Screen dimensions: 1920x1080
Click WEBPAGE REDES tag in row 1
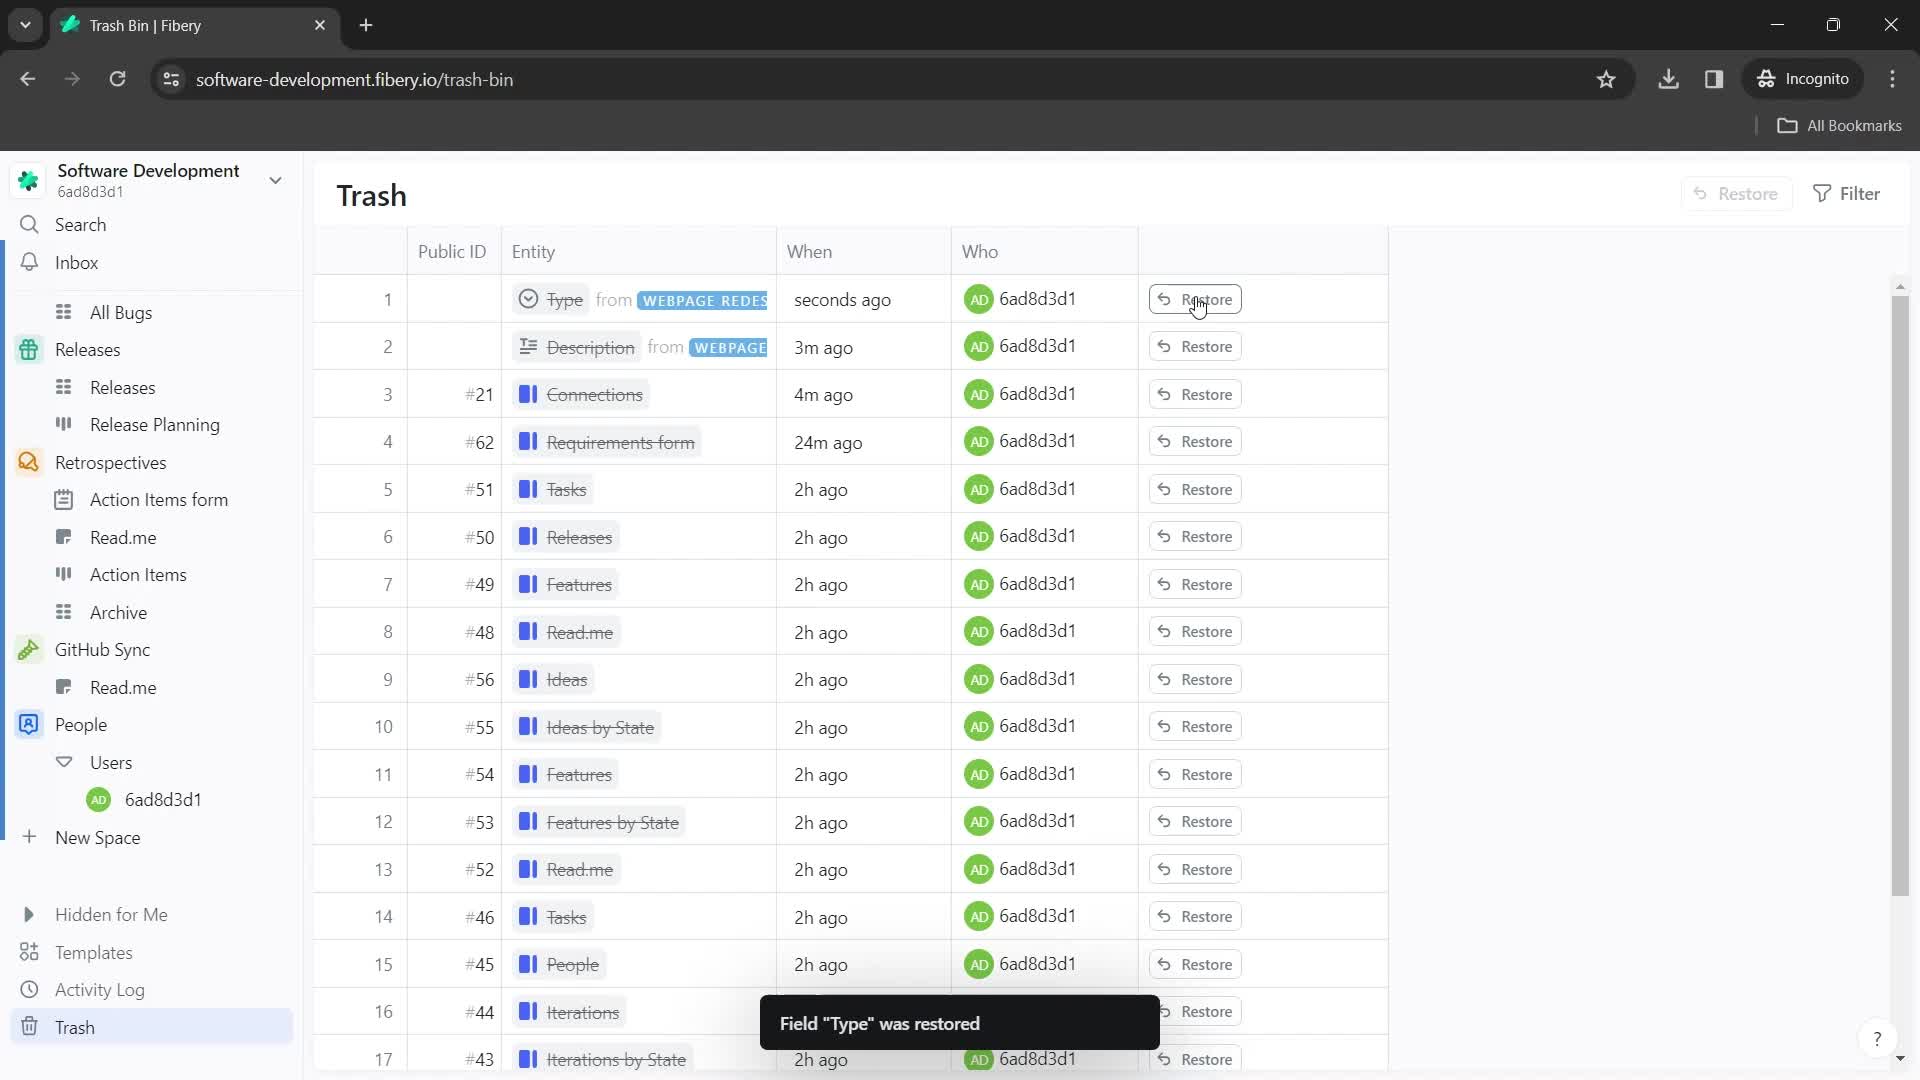pyautogui.click(x=703, y=300)
